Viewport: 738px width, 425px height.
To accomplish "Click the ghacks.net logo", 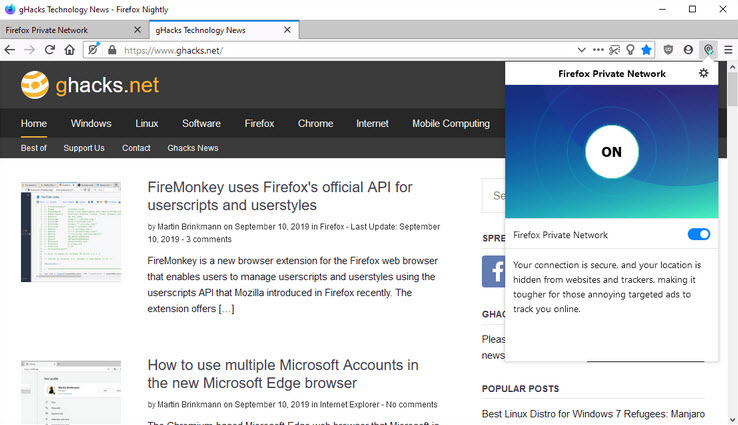I will tap(90, 85).
